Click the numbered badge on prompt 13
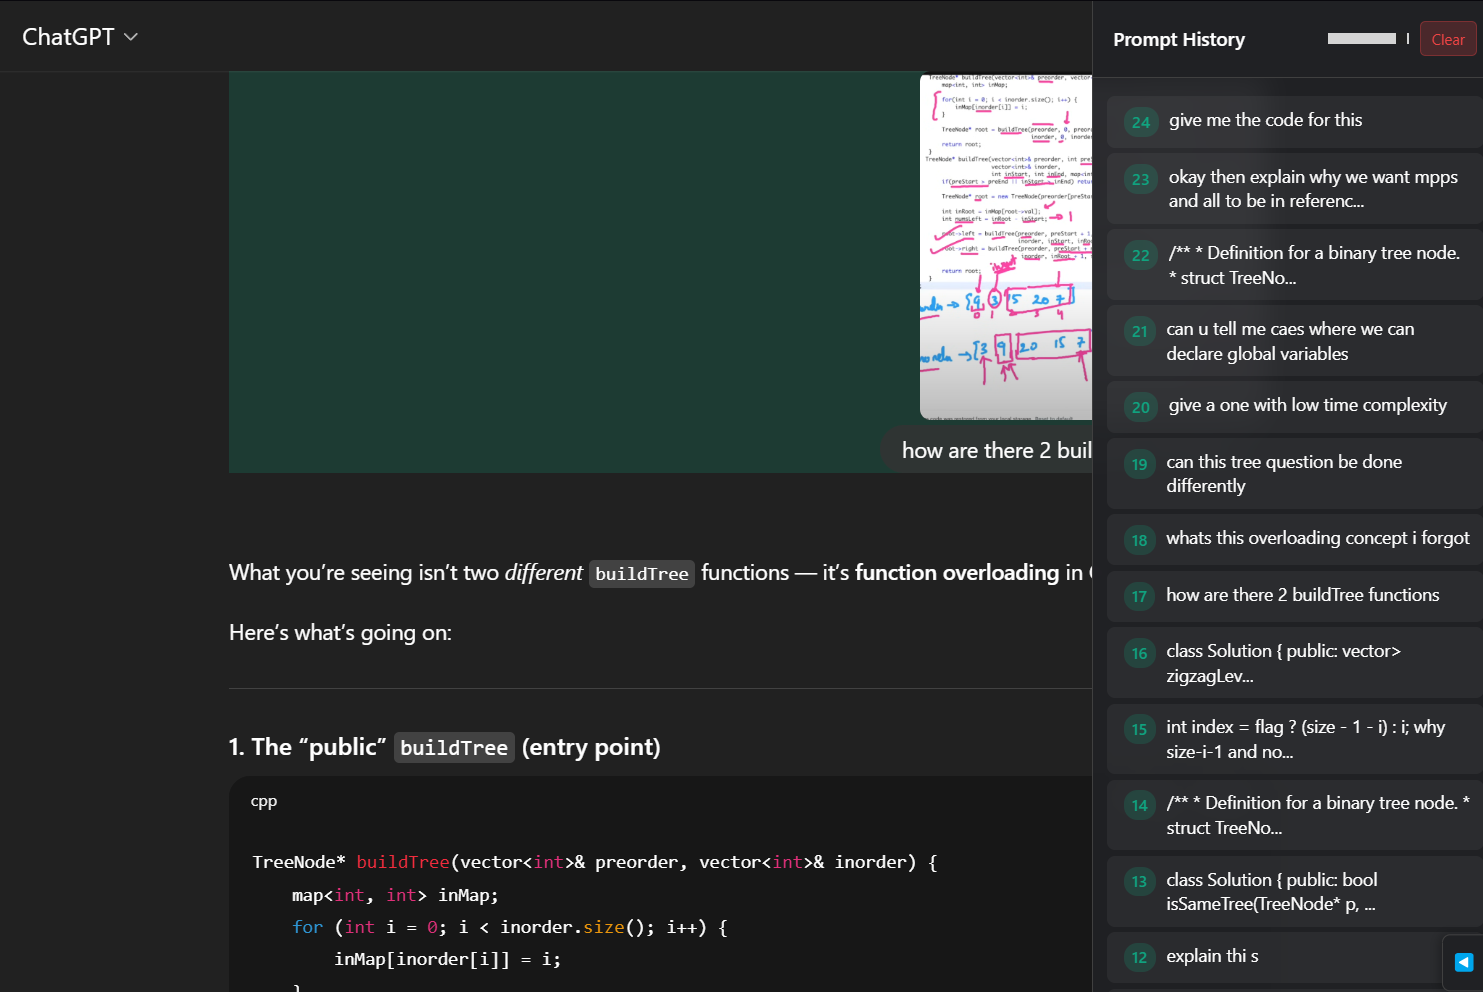Image resolution: width=1483 pixels, height=992 pixels. [1140, 881]
